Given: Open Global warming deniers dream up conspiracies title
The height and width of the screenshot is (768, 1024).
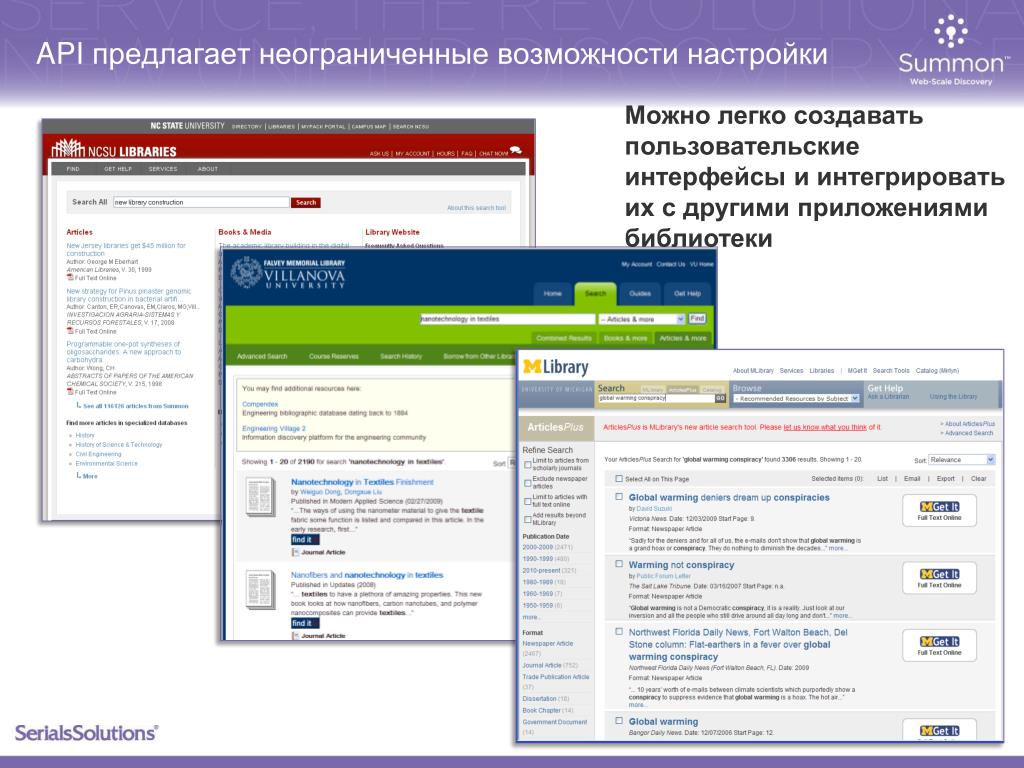Looking at the screenshot, I should [x=729, y=498].
